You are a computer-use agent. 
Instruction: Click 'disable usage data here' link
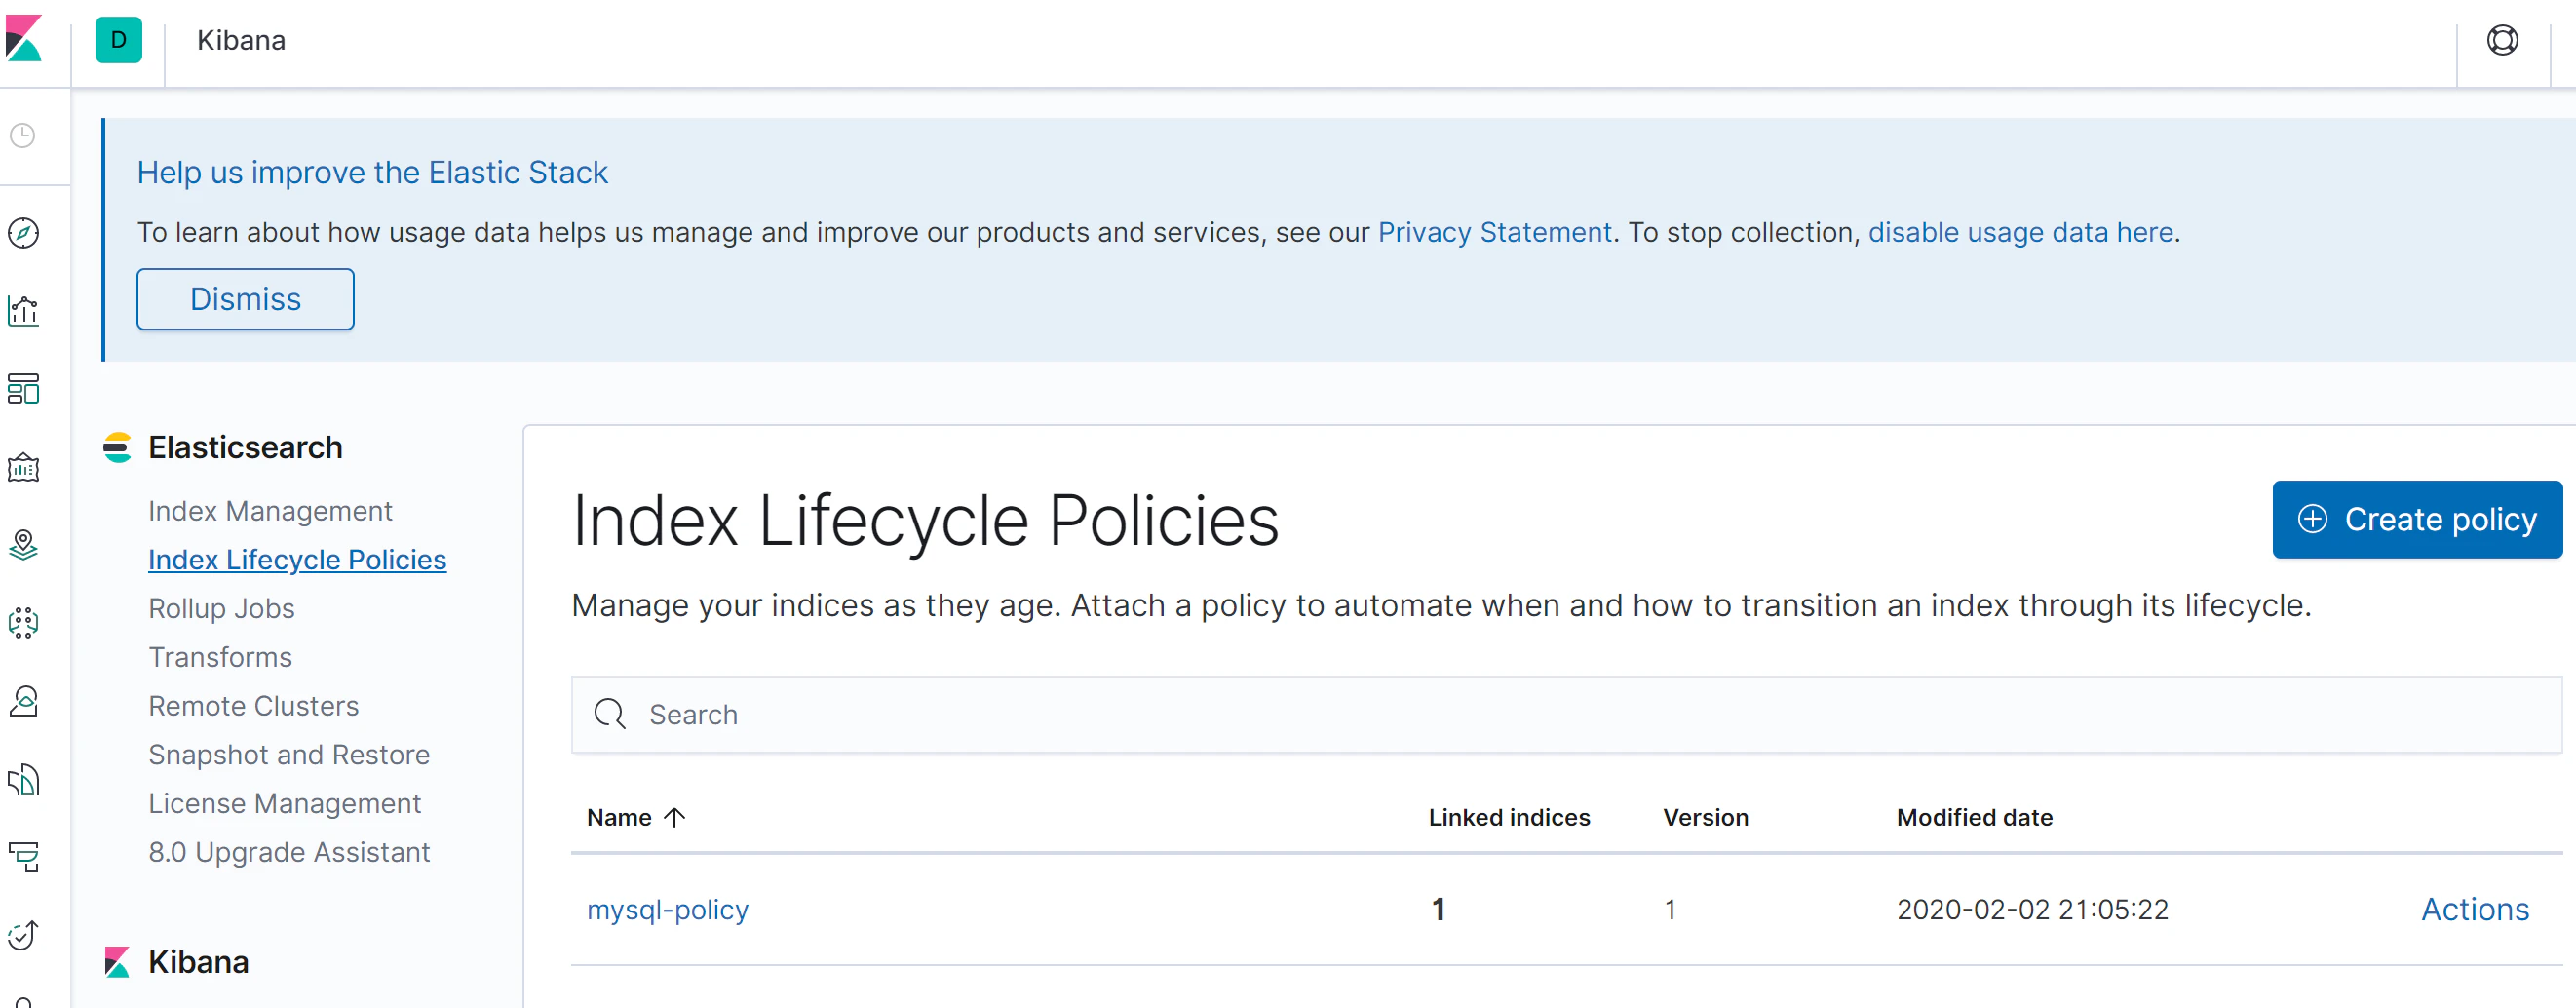pos(2021,232)
